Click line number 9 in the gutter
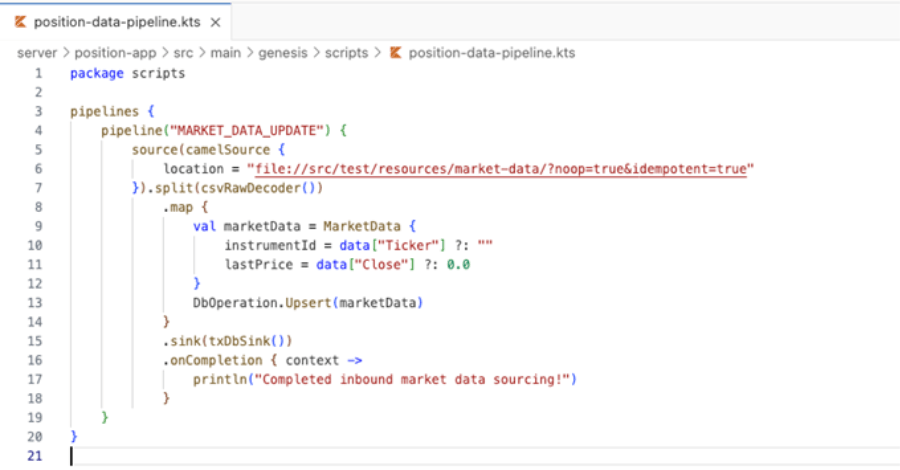This screenshot has width=900, height=470. 38,226
